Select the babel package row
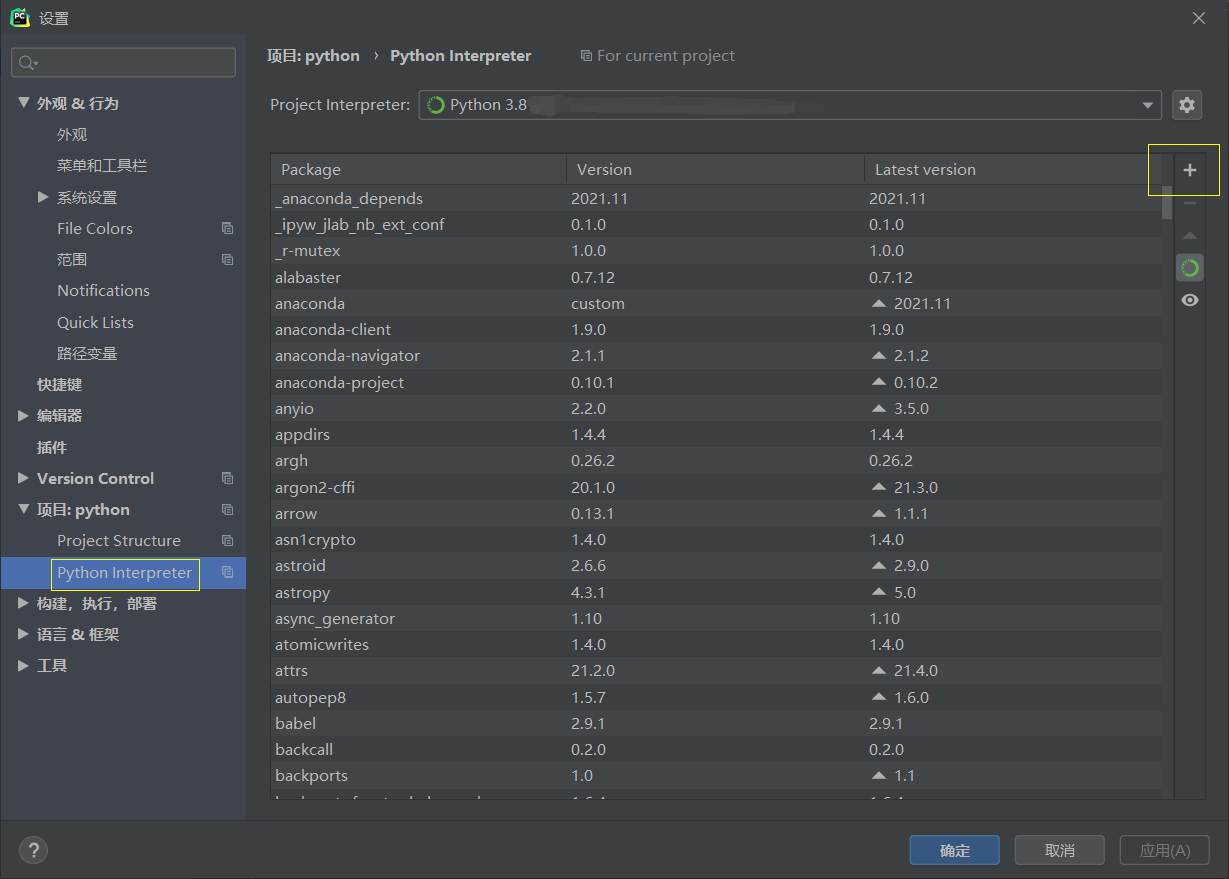The height and width of the screenshot is (879, 1229). tap(716, 724)
